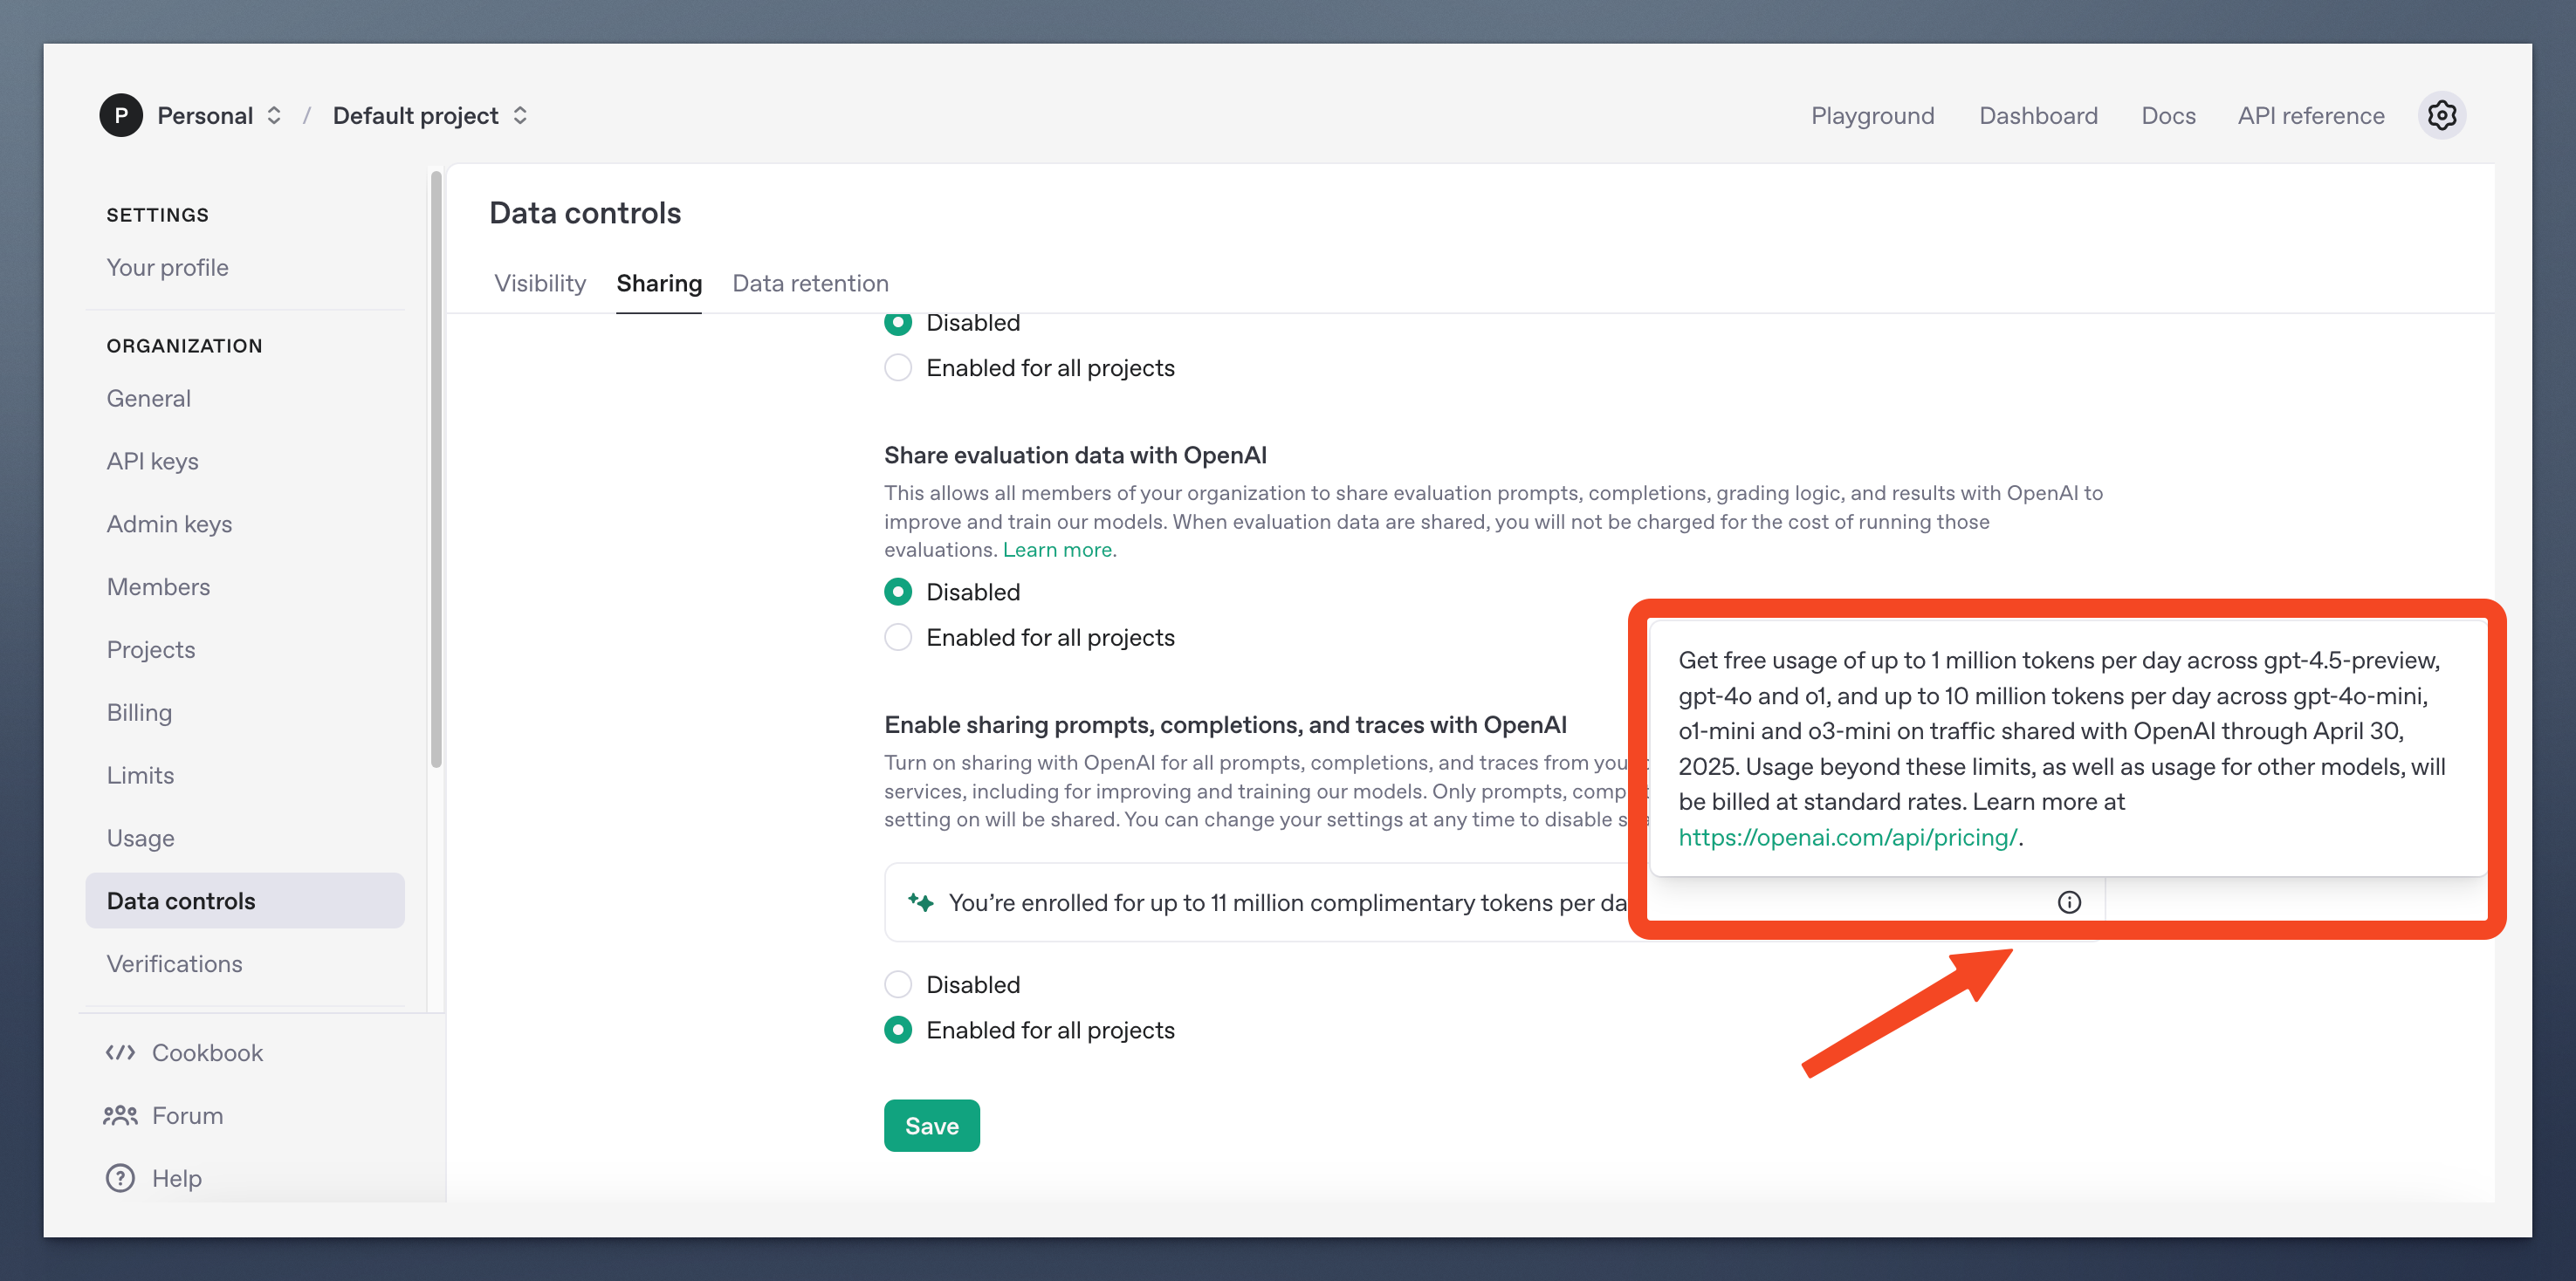Click the sidebar vertical scrollbar
Viewport: 2576px width, 1281px height.
click(x=436, y=470)
